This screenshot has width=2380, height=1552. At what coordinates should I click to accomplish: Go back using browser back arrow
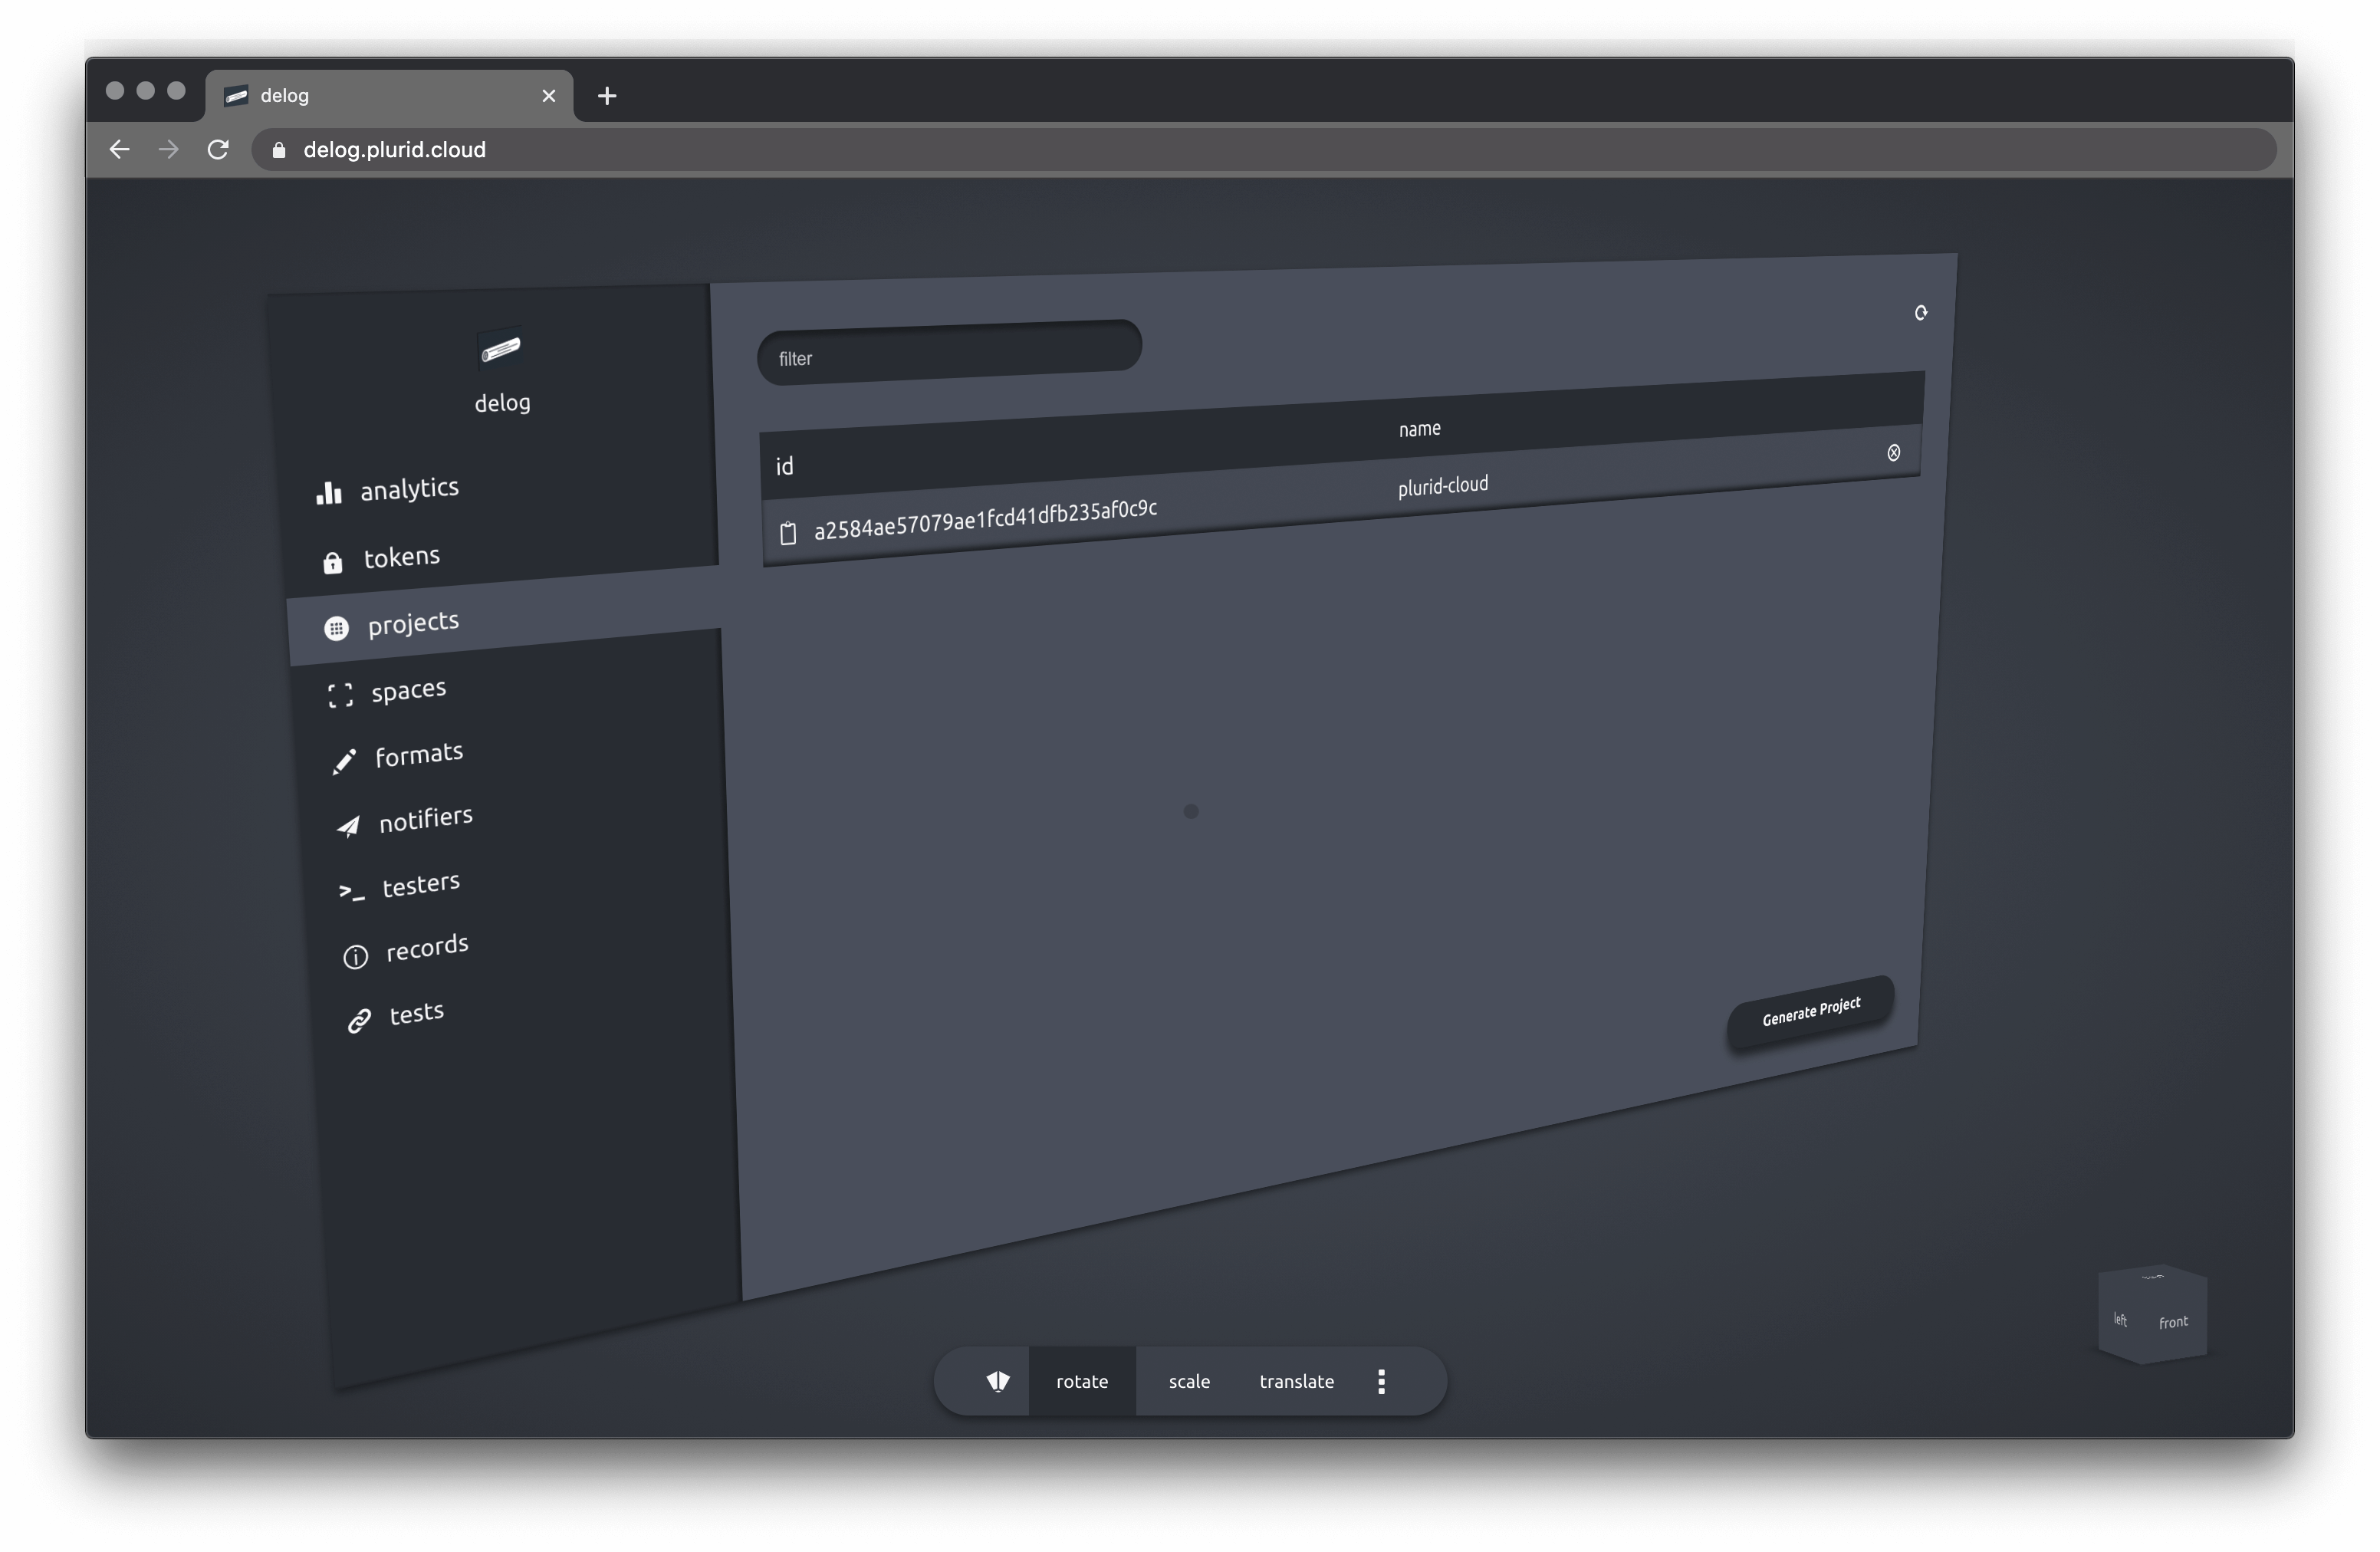(x=120, y=150)
